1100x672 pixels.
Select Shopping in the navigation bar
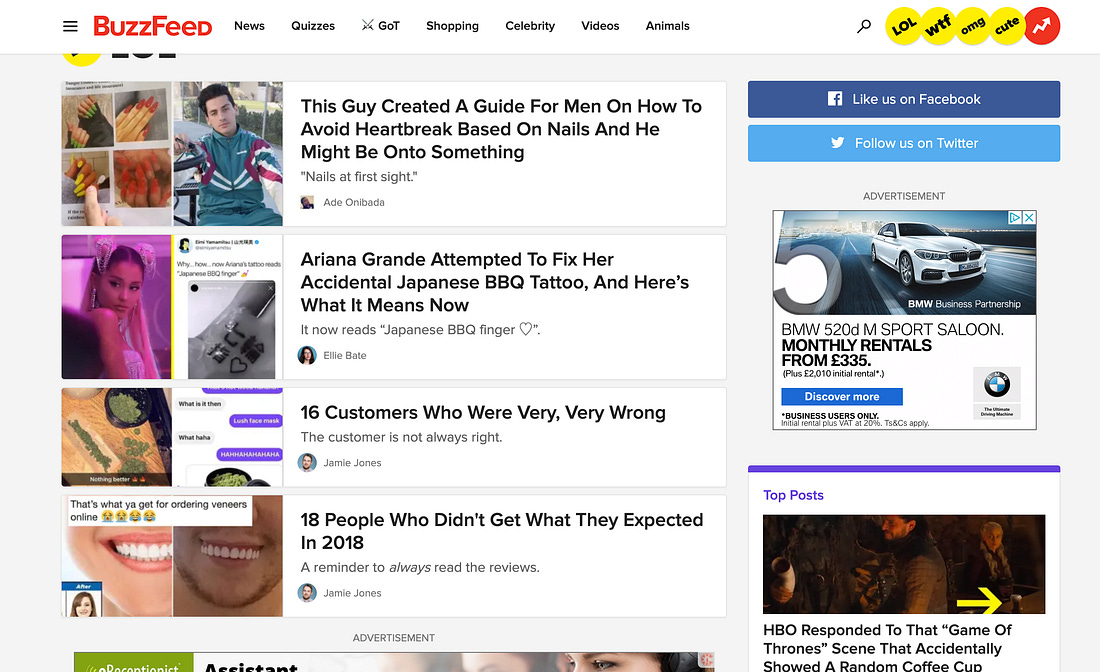(x=452, y=26)
